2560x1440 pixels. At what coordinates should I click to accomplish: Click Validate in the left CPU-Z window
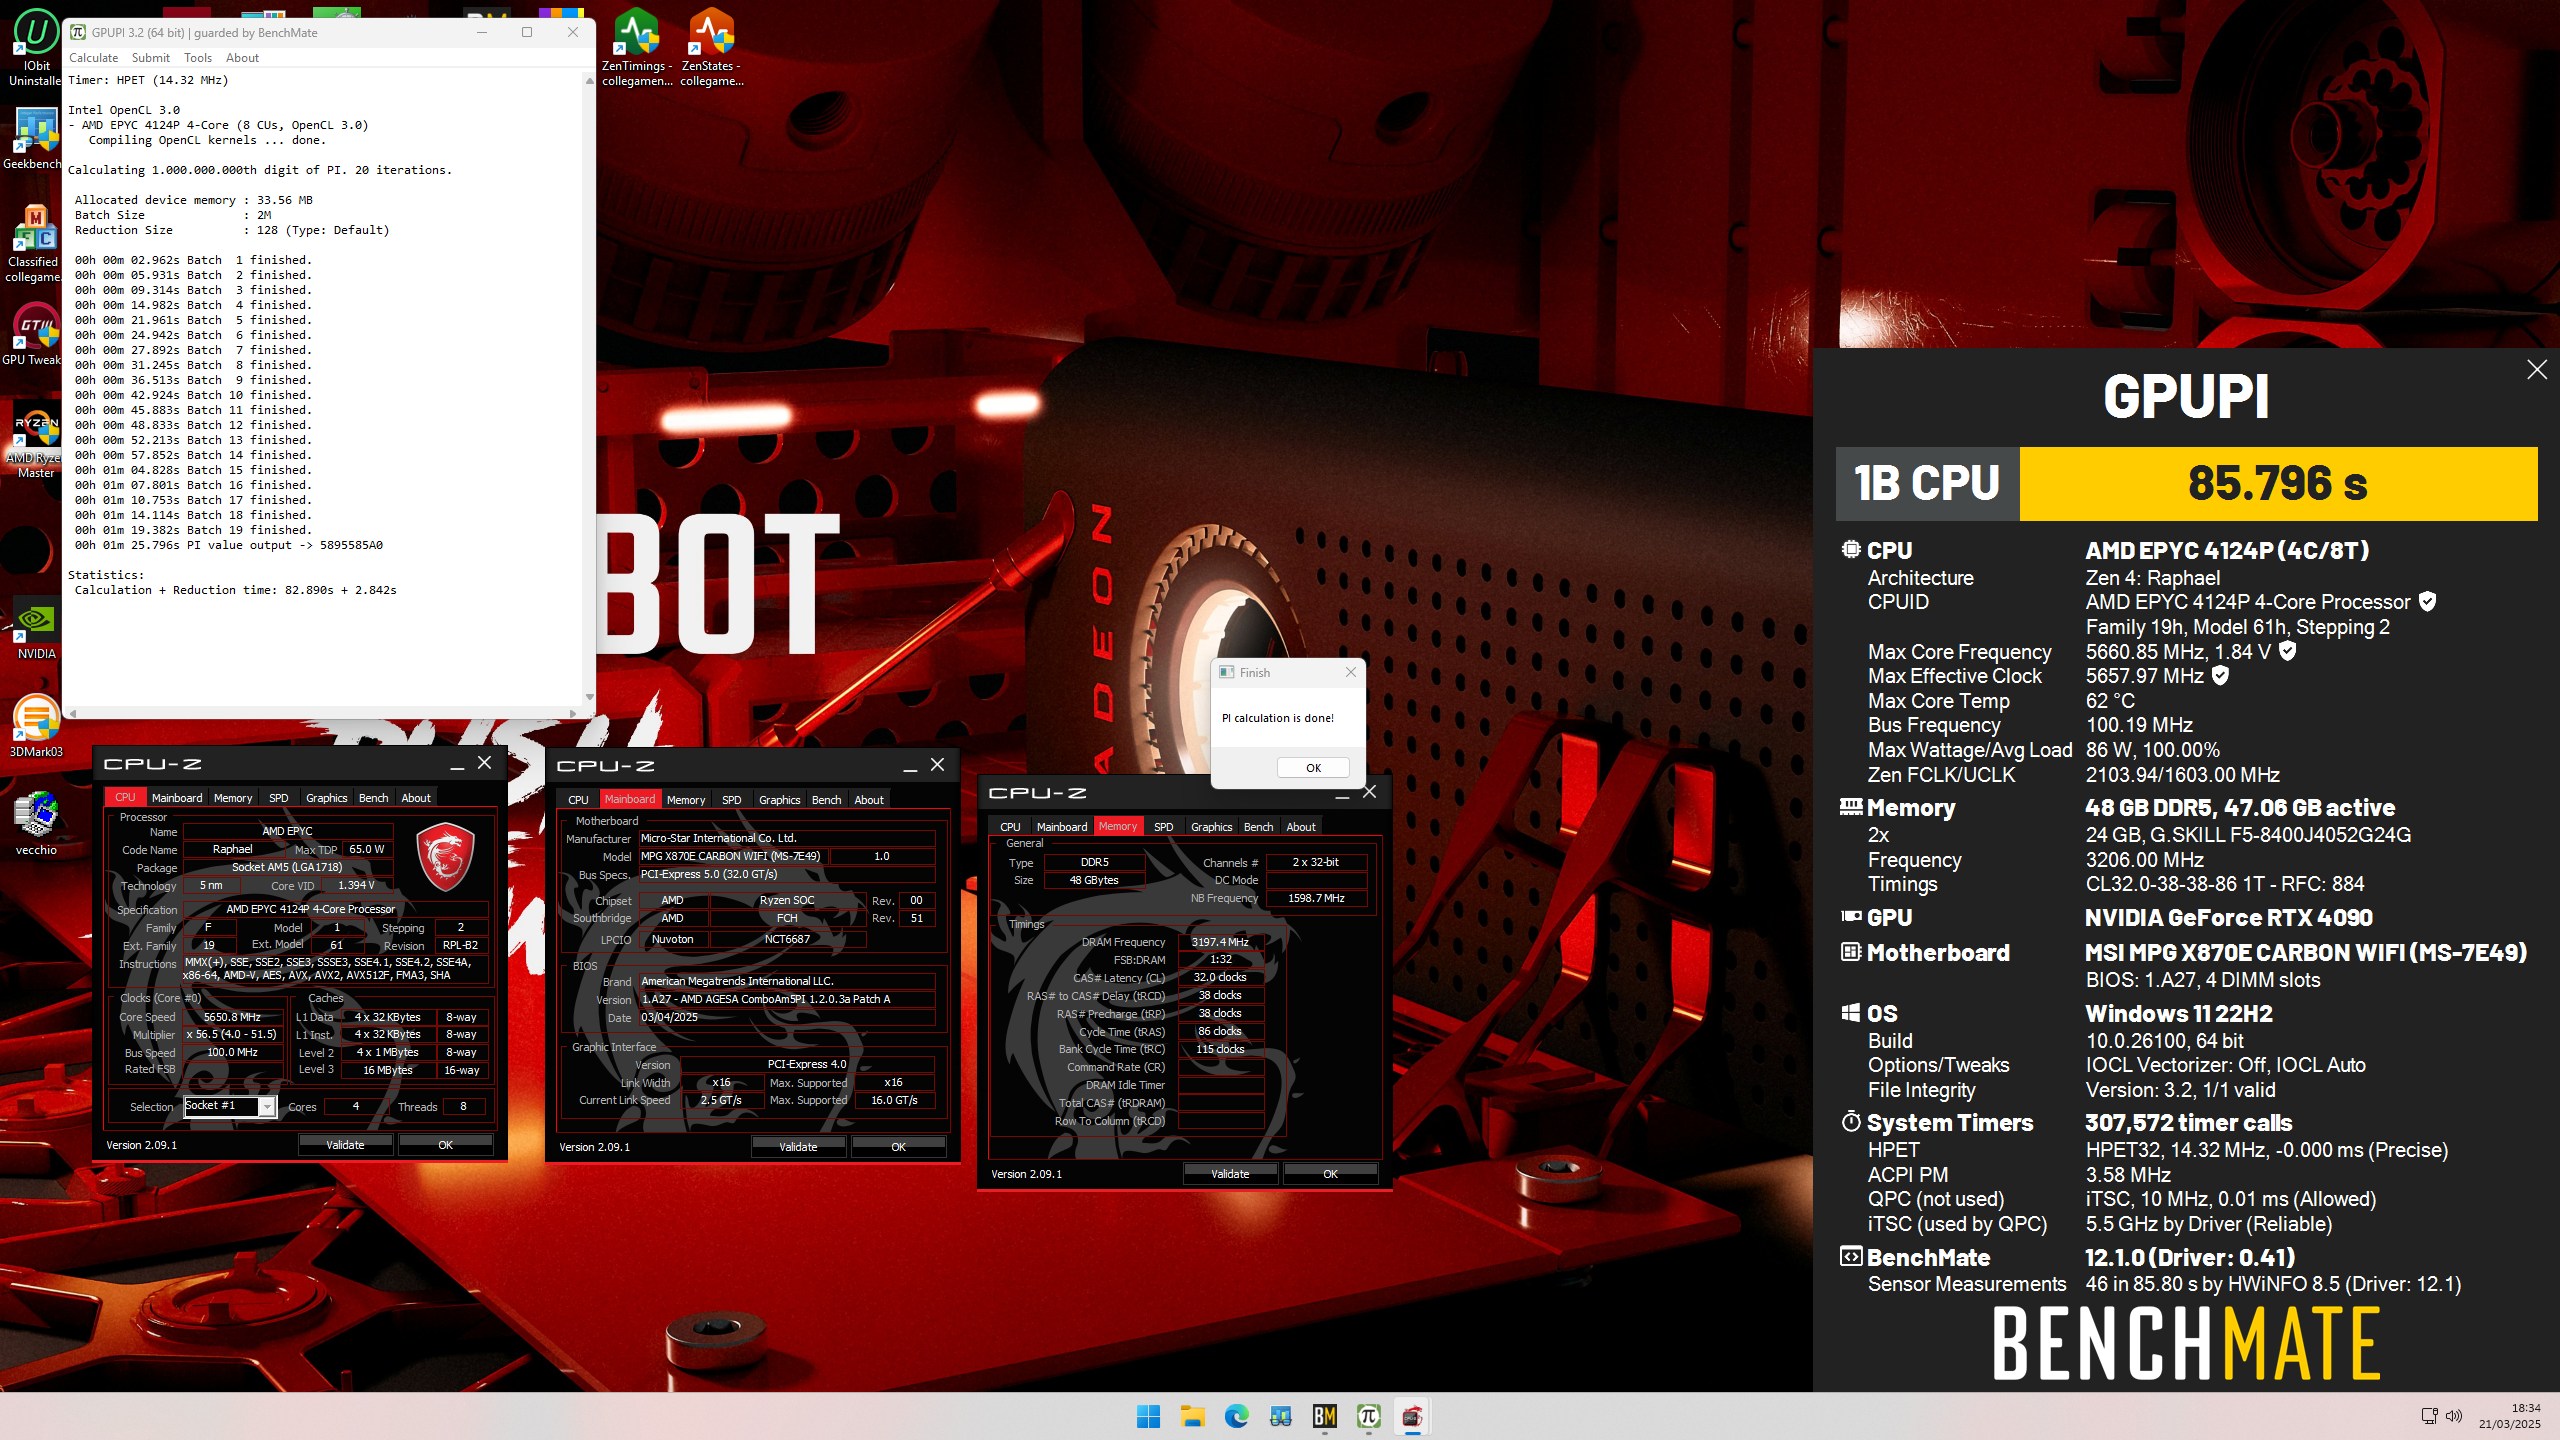point(345,1145)
